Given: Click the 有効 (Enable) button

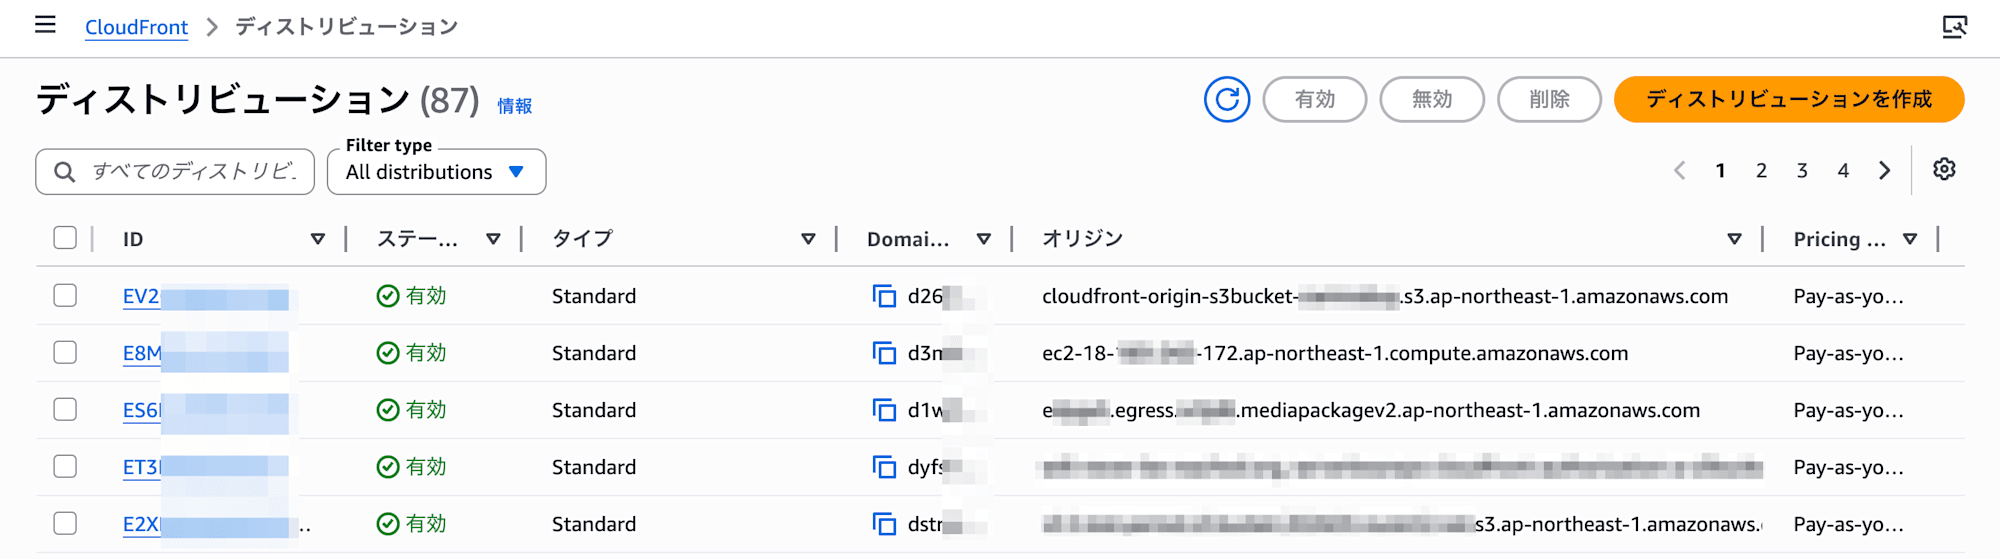Looking at the screenshot, I should (x=1314, y=99).
